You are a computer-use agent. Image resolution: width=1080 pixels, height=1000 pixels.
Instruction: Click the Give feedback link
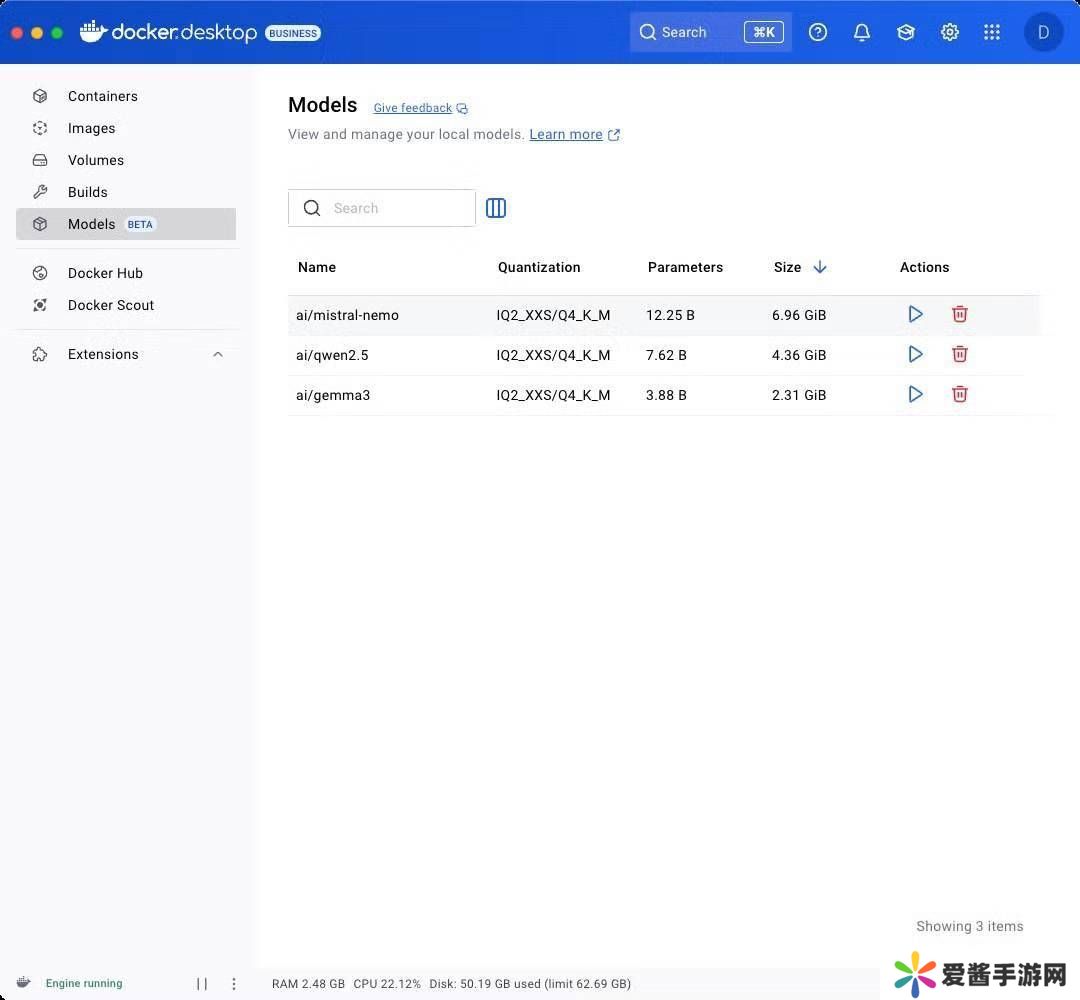pyautogui.click(x=413, y=108)
